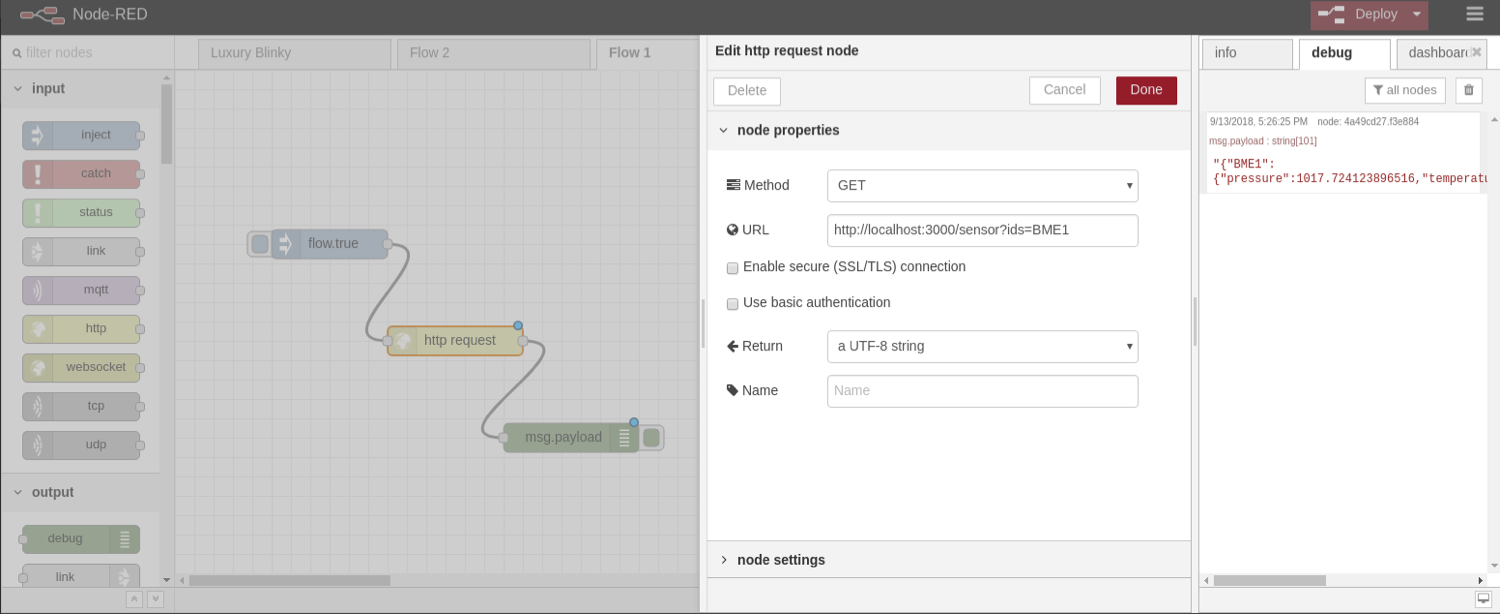Click the Deploy button
The image size is (1500, 614).
1360,15
